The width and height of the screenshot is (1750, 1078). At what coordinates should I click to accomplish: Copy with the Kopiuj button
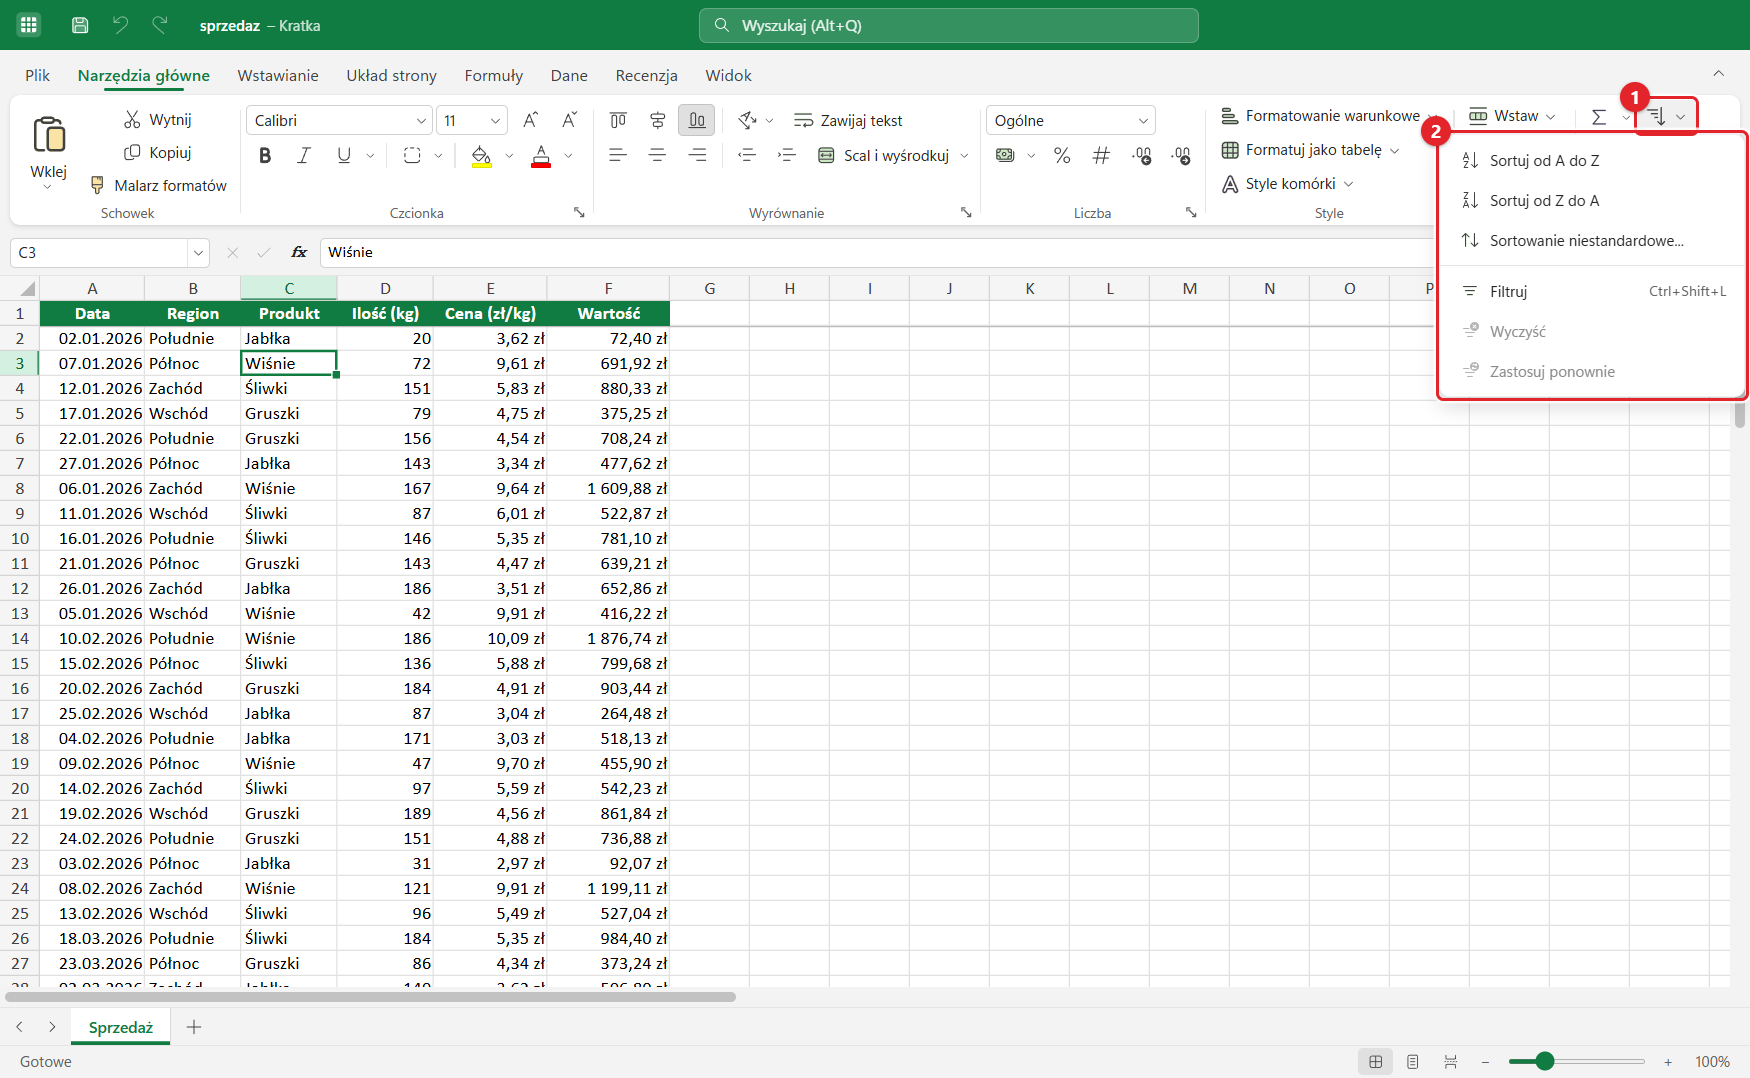[x=158, y=153]
